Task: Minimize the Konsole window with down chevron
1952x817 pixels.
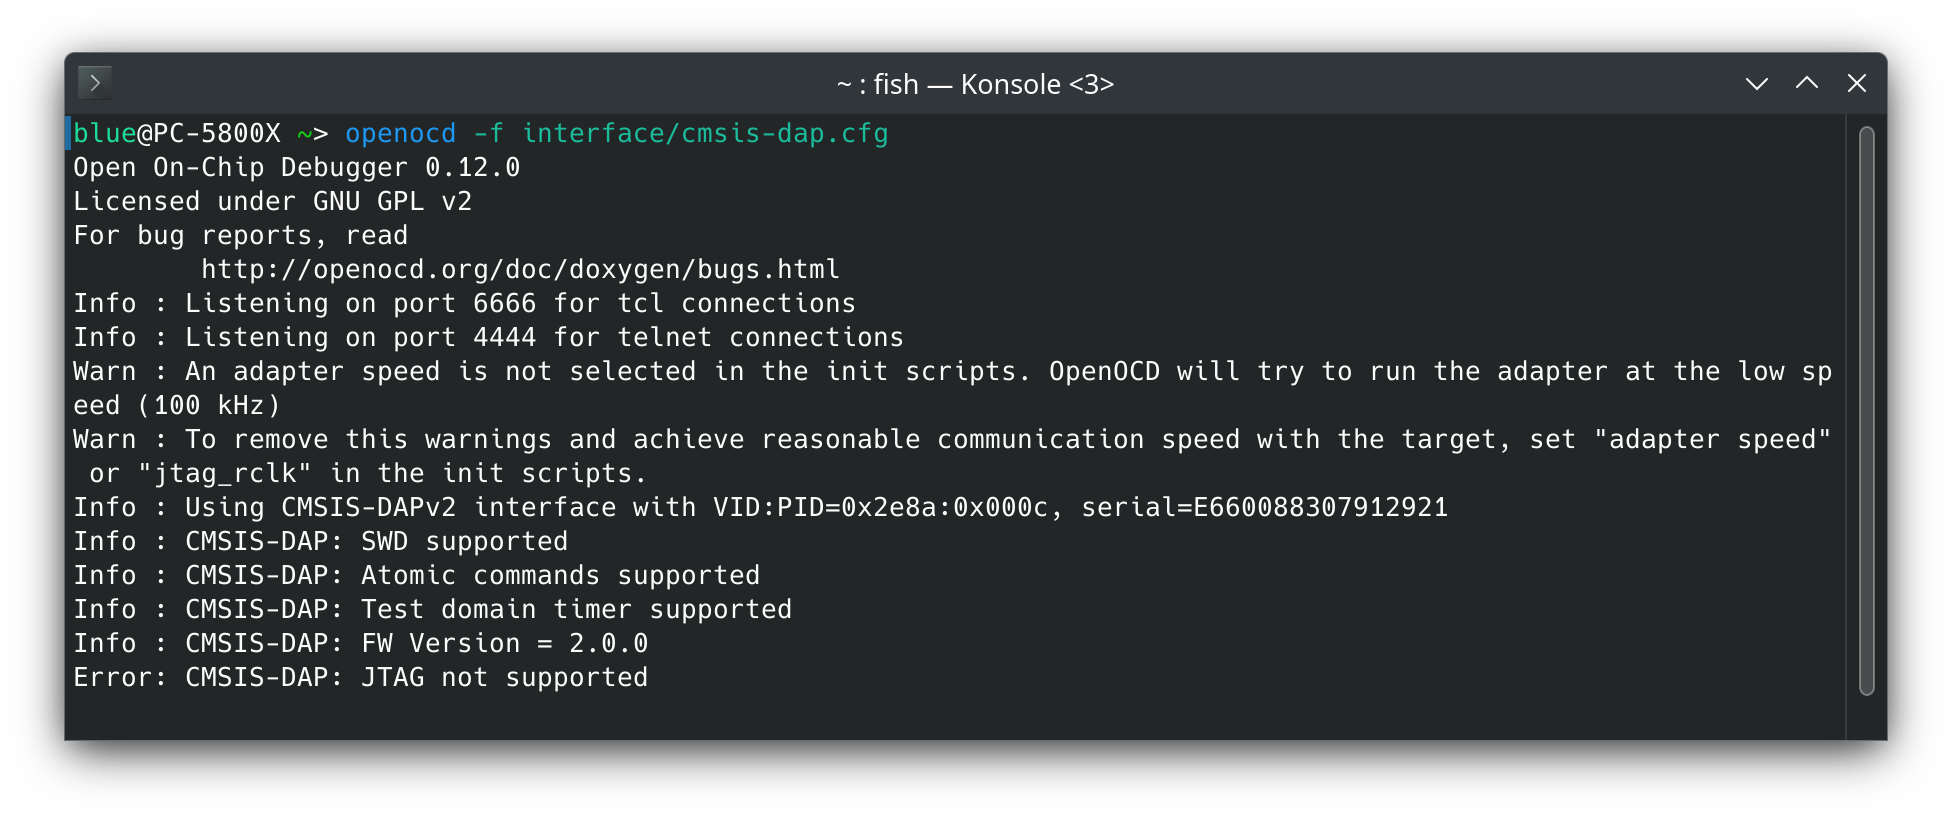Action: [x=1756, y=84]
